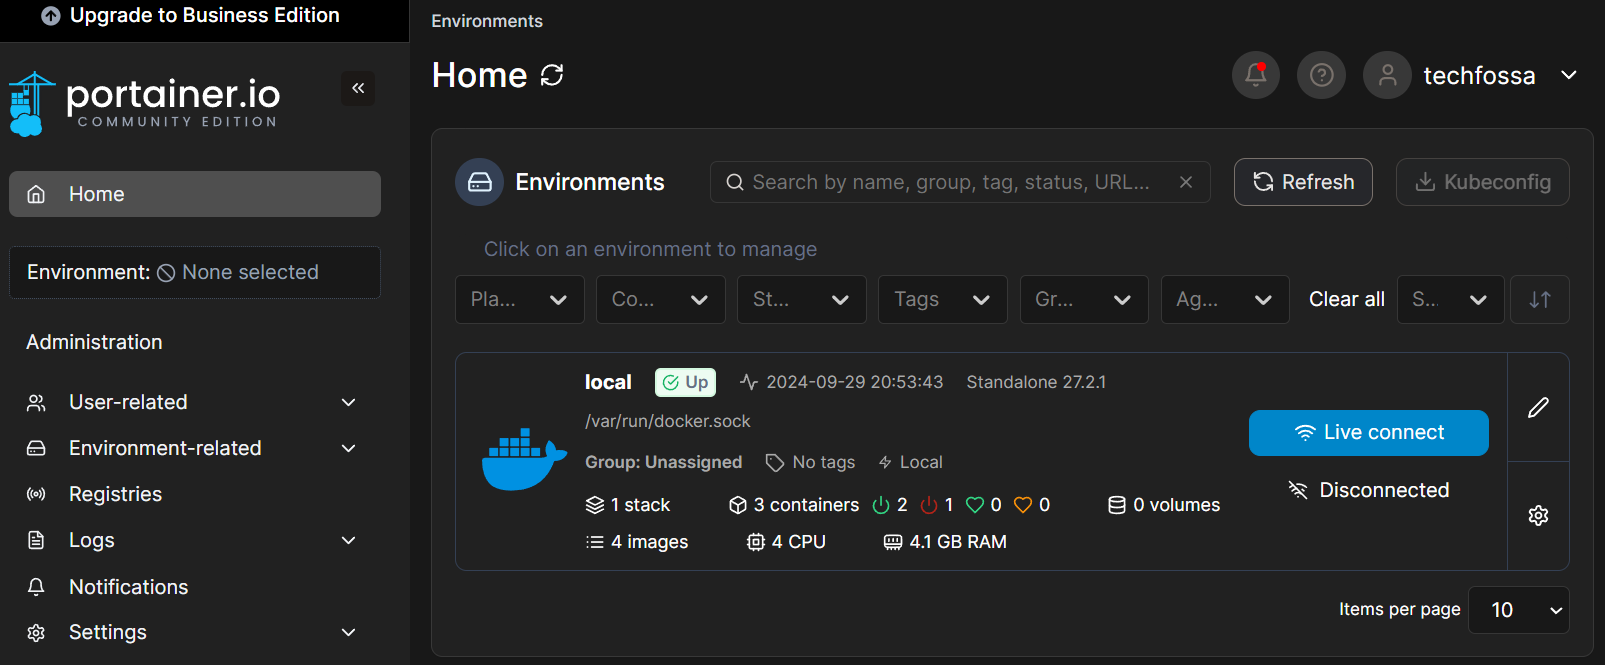
Task: Toggle sort order arrows icon
Action: [1540, 299]
